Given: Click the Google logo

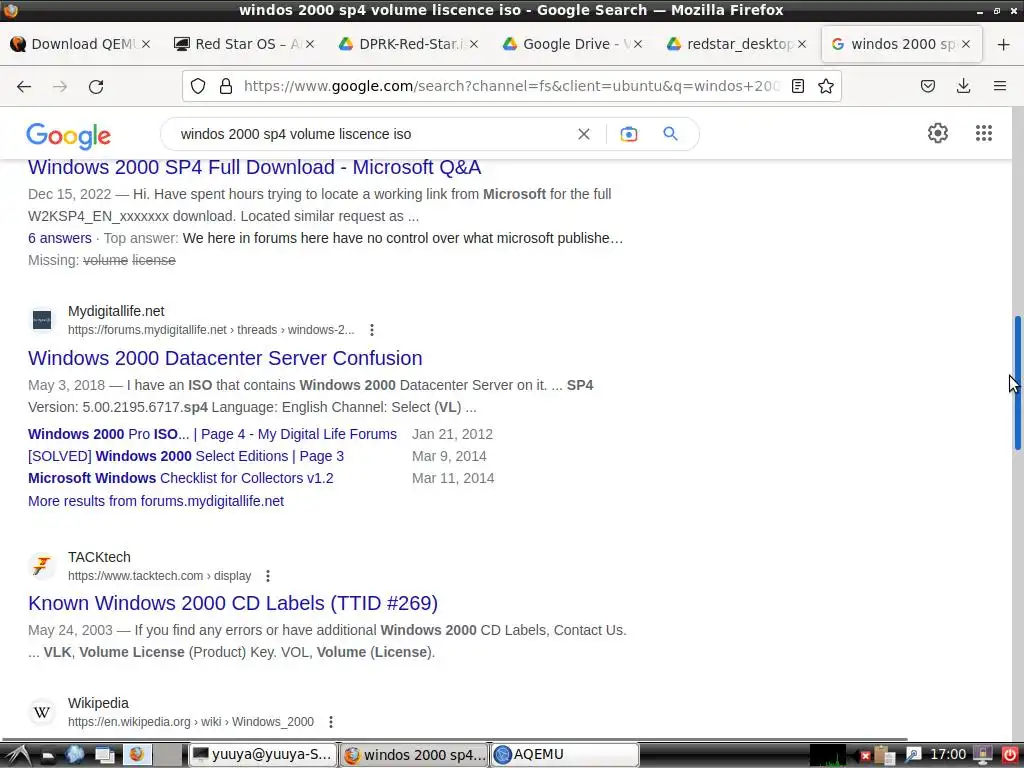Looking at the screenshot, I should pyautogui.click(x=69, y=135).
